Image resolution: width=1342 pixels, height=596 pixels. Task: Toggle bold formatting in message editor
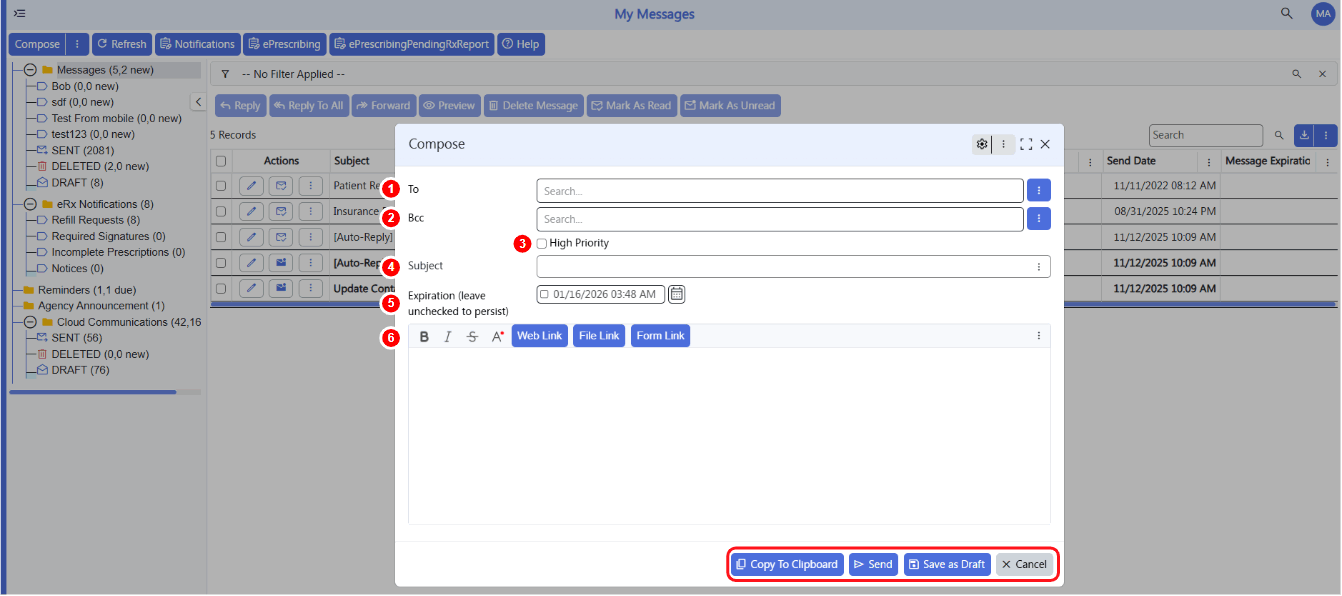click(x=424, y=336)
